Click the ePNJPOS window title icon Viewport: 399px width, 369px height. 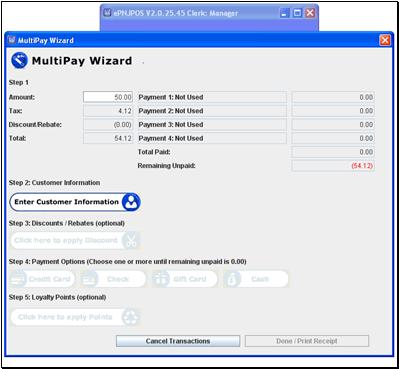click(107, 13)
